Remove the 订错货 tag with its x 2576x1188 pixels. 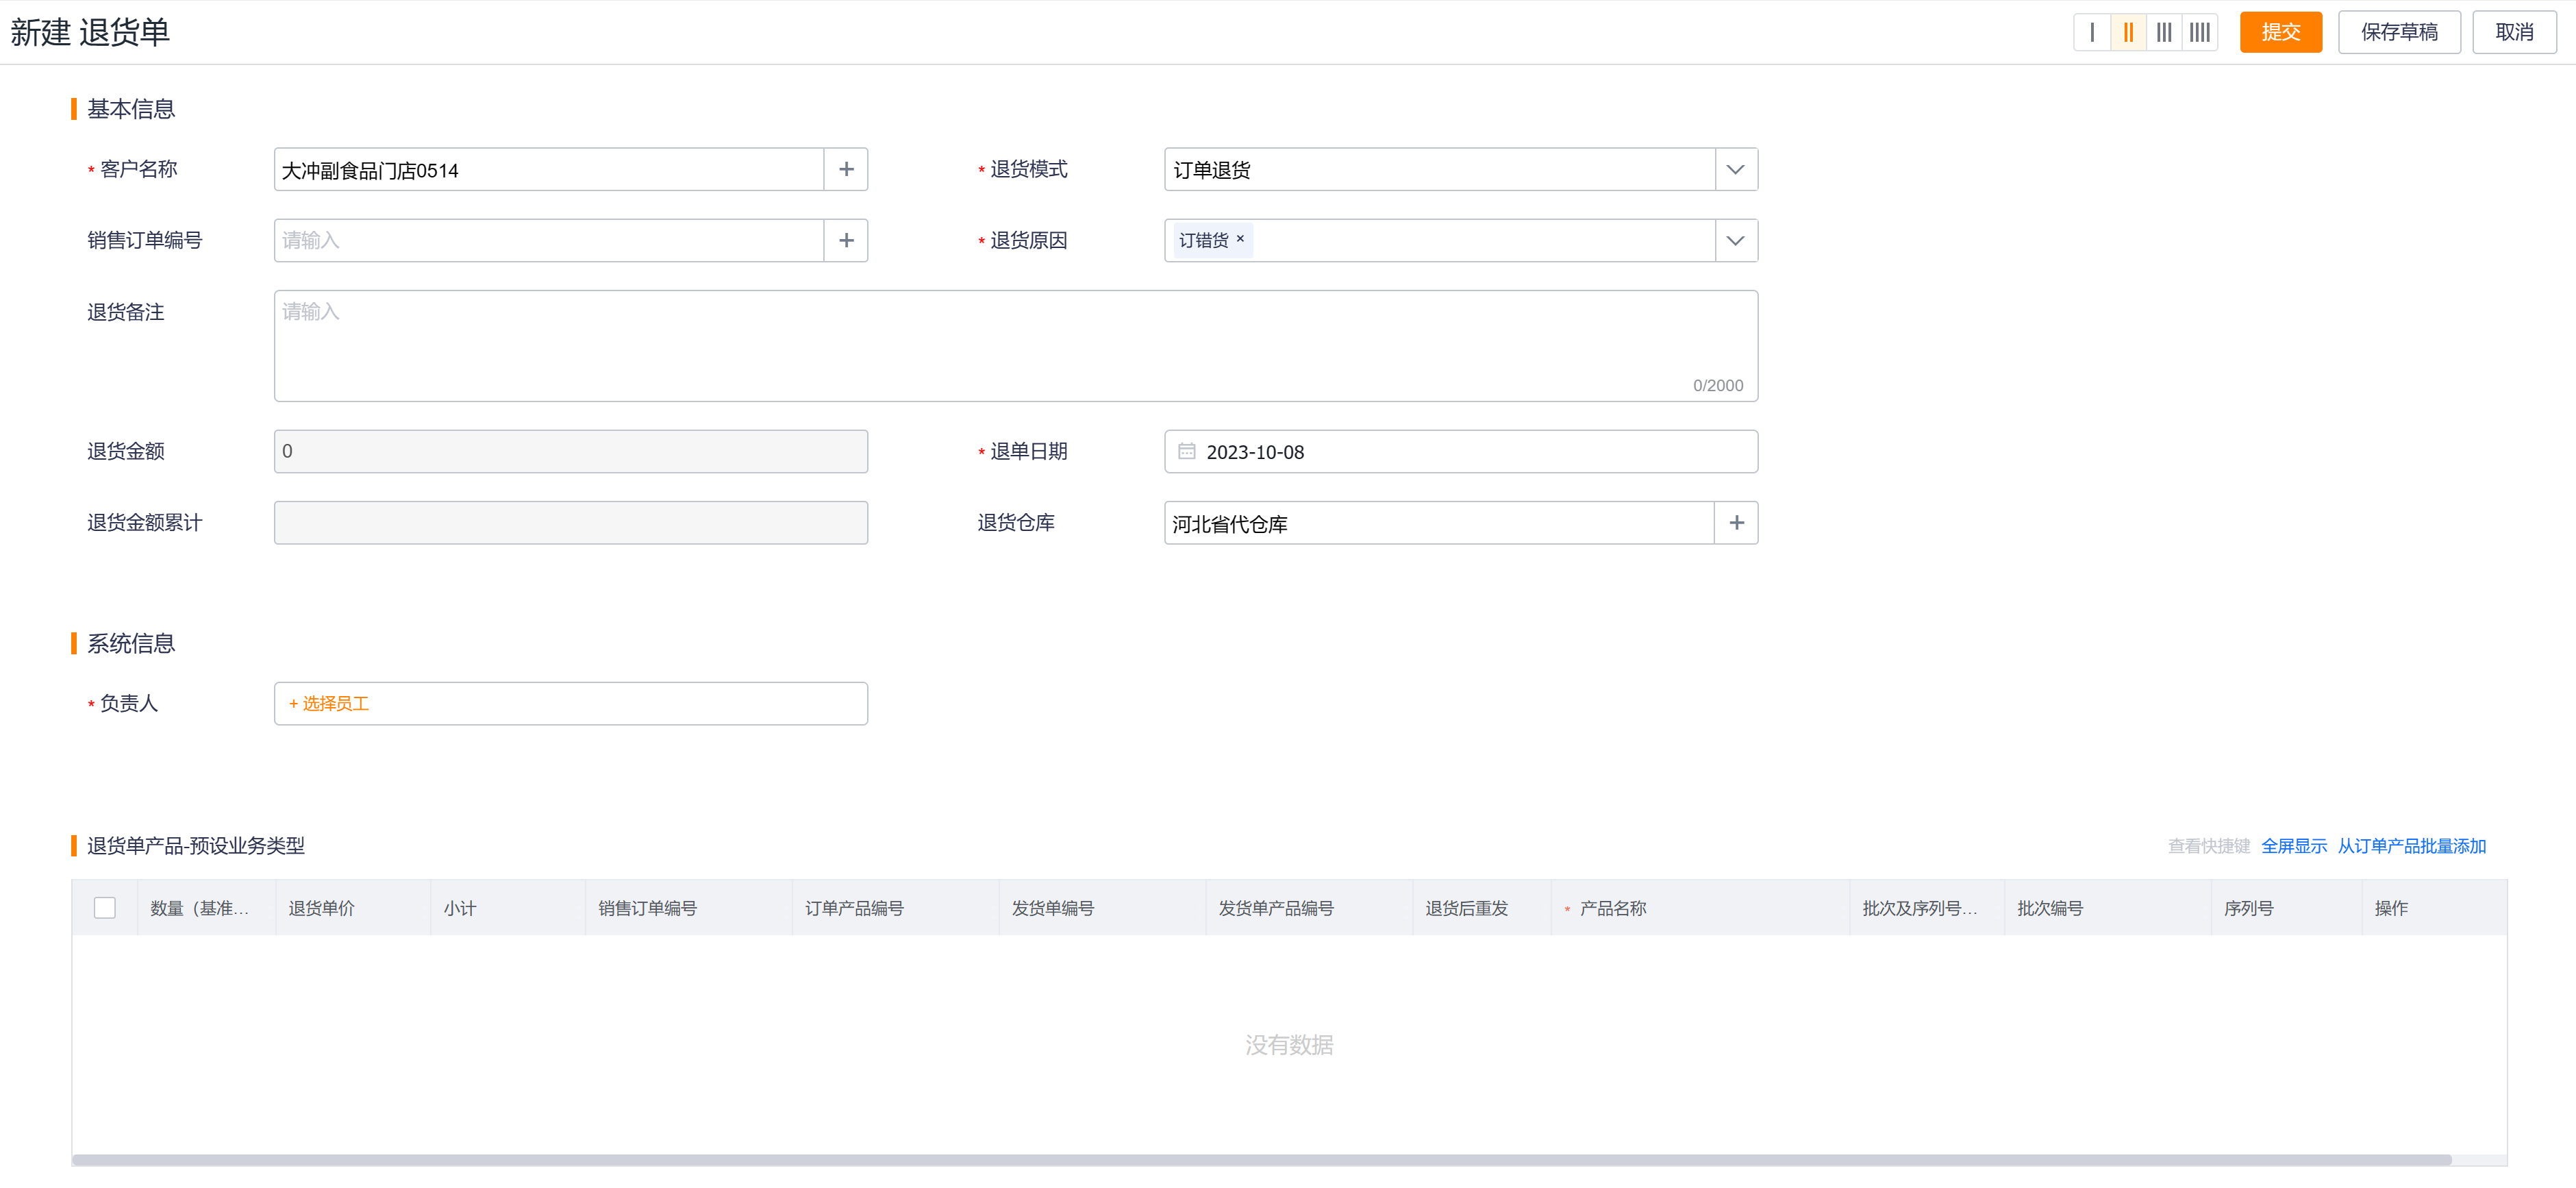1240,239
